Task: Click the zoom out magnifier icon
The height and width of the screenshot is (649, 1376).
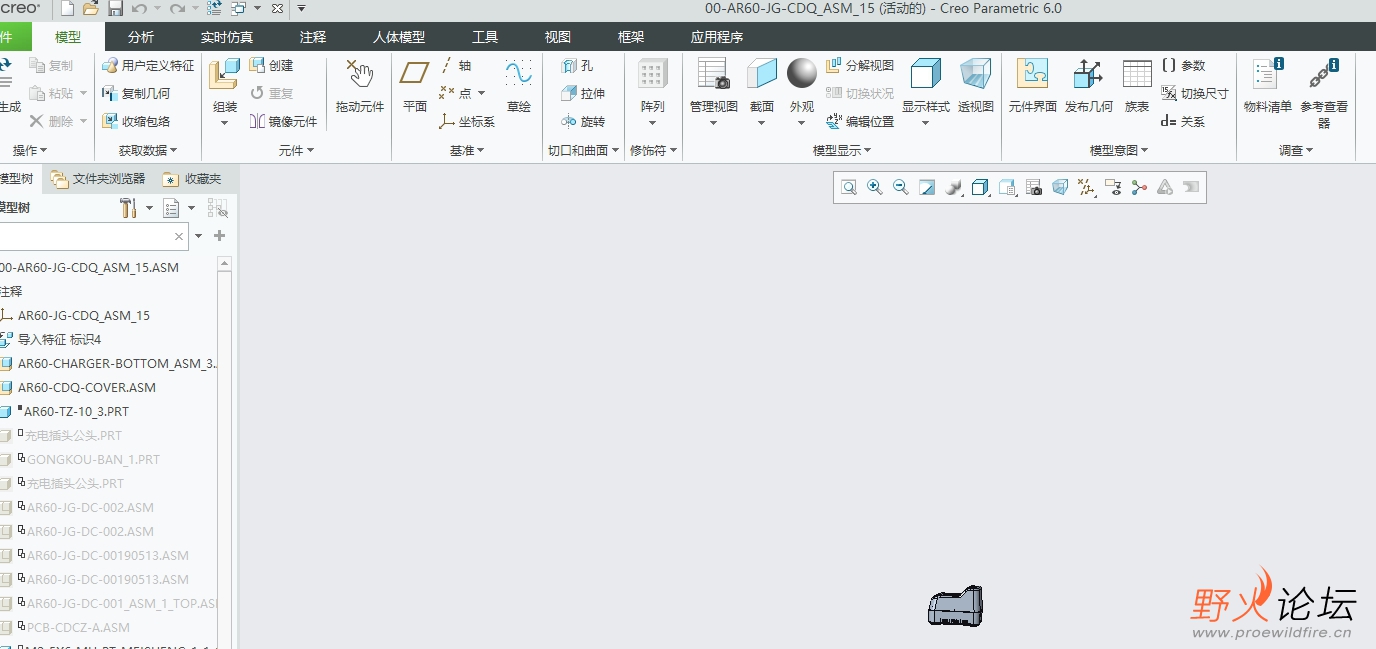Action: (x=901, y=187)
